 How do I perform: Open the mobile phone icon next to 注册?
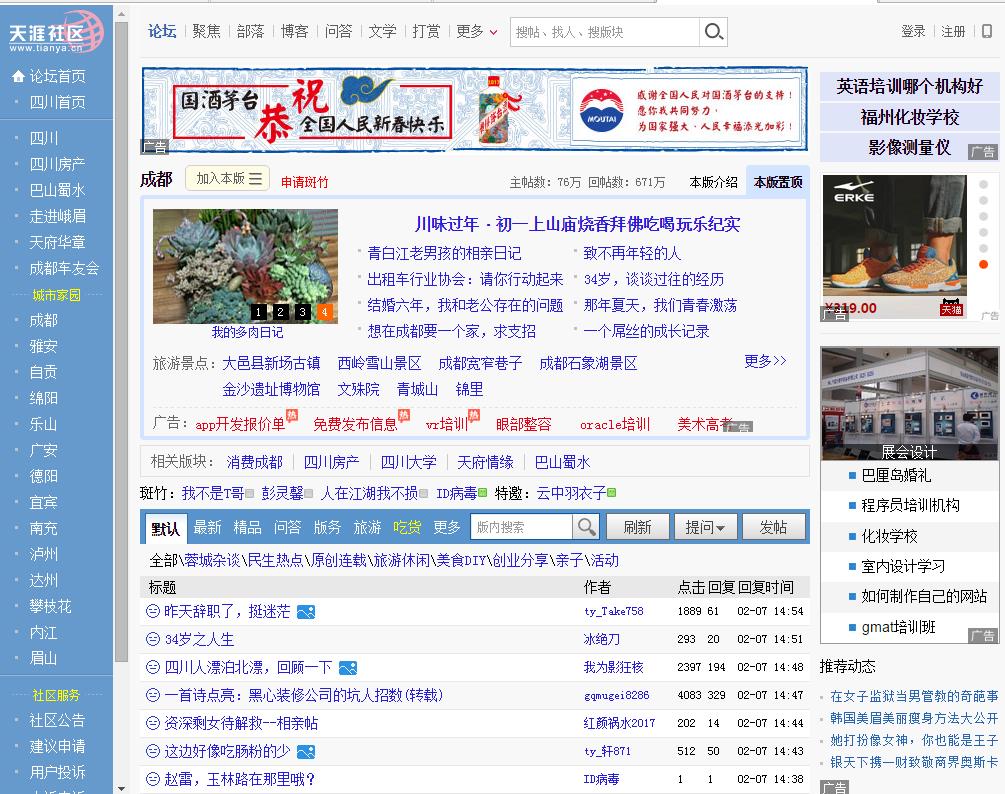[987, 31]
